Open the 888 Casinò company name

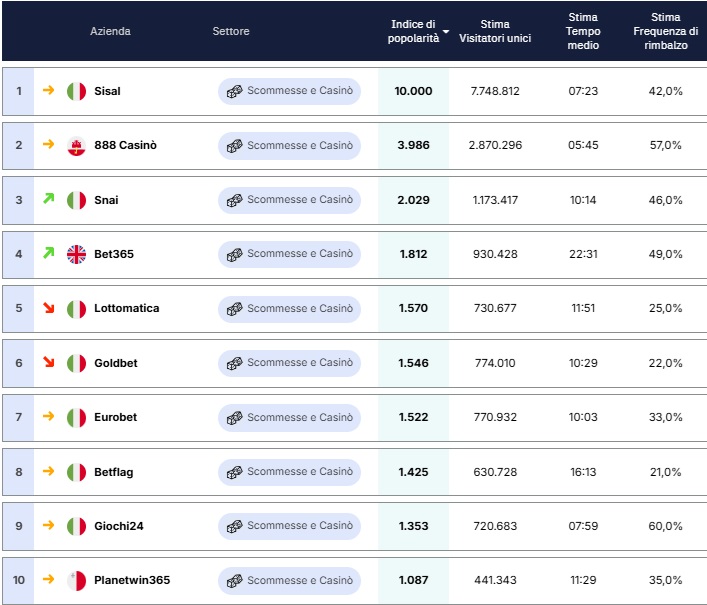click(x=125, y=145)
